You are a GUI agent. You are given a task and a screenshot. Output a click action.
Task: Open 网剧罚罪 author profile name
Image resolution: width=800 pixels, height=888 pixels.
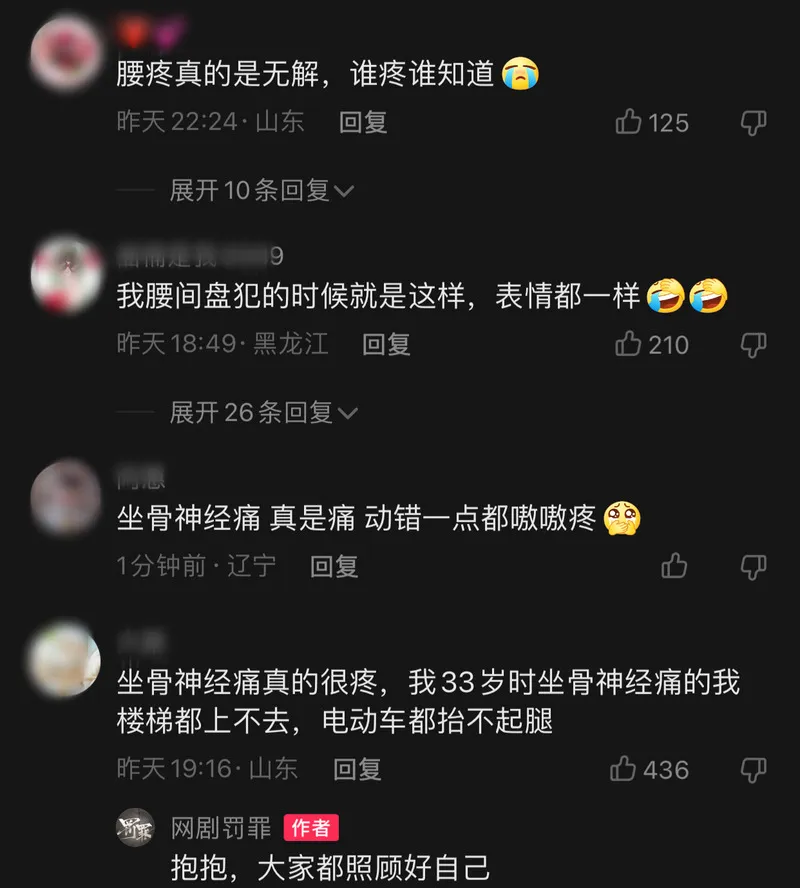[221, 828]
